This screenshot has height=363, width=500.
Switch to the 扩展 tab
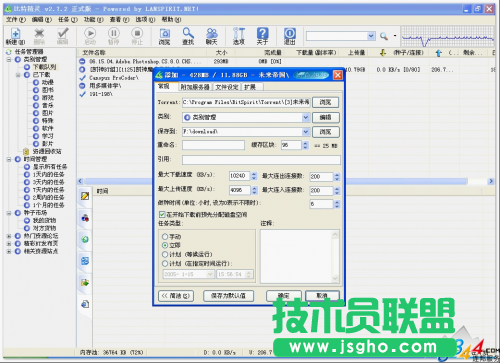point(251,87)
